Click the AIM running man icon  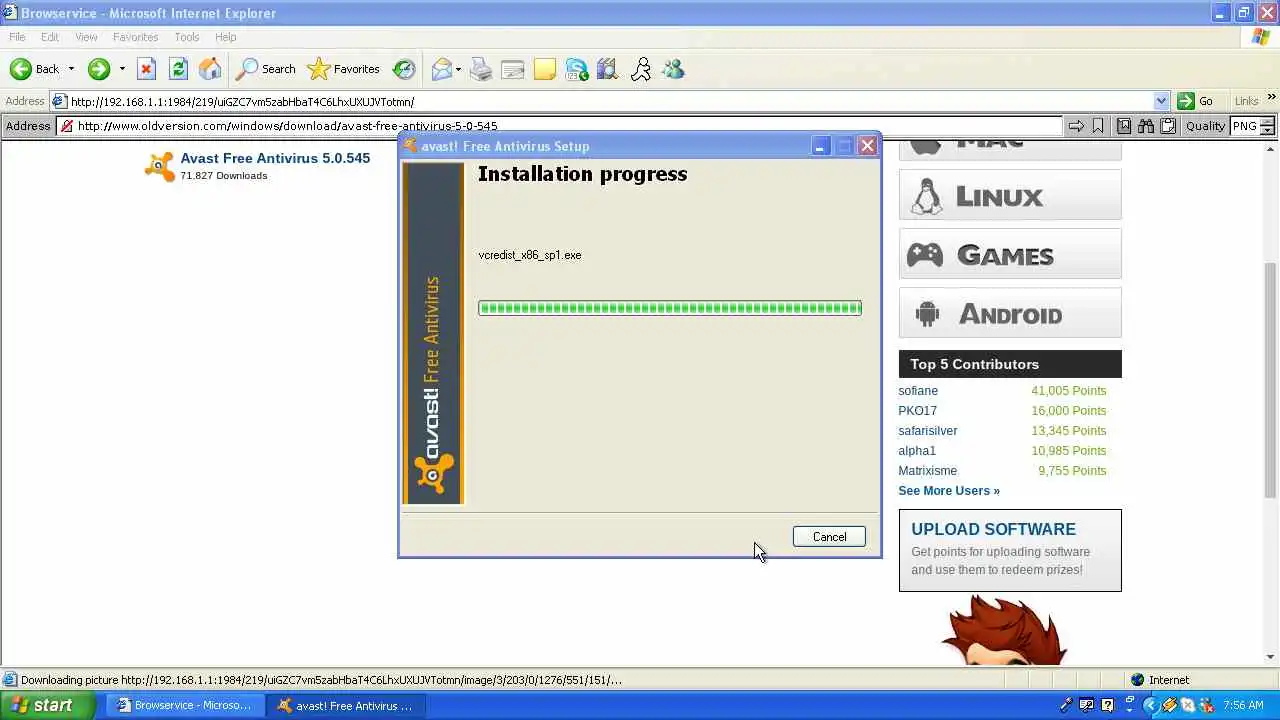[x=641, y=69]
